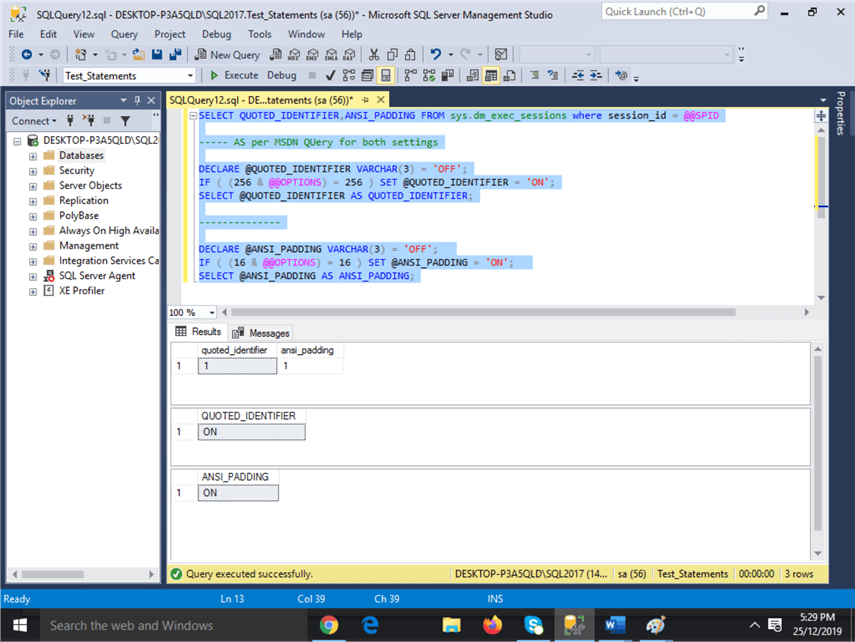
Task: Click the DAX query icon
Action: 350,55
